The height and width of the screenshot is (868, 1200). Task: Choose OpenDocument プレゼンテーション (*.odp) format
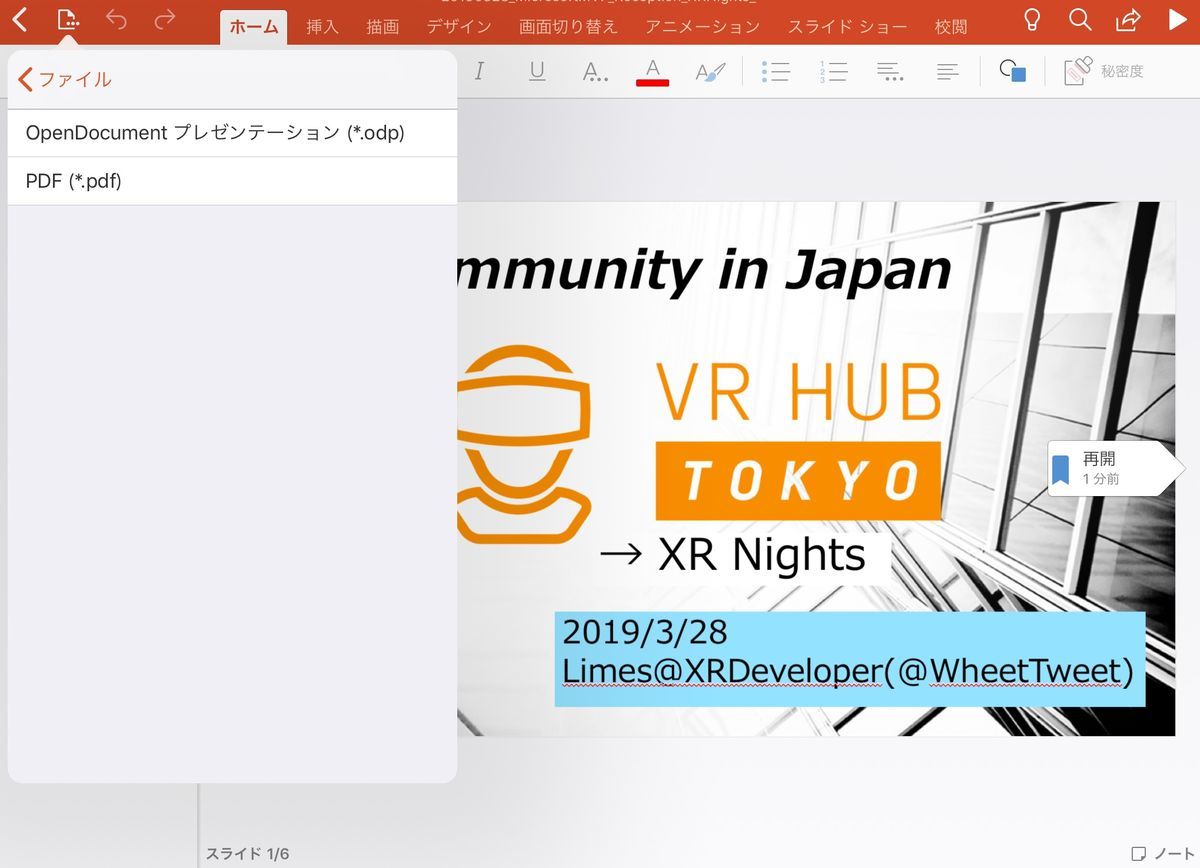pos(232,133)
